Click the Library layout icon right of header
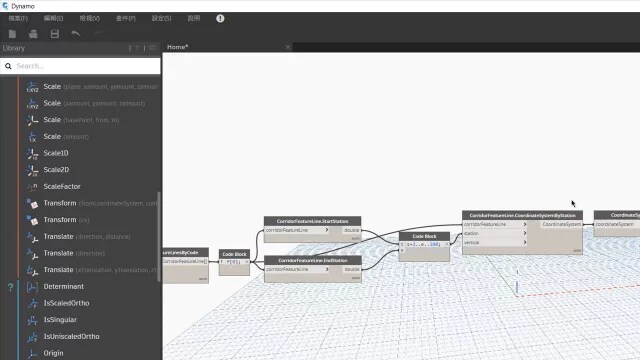The width and height of the screenshot is (640, 360). 153,48
